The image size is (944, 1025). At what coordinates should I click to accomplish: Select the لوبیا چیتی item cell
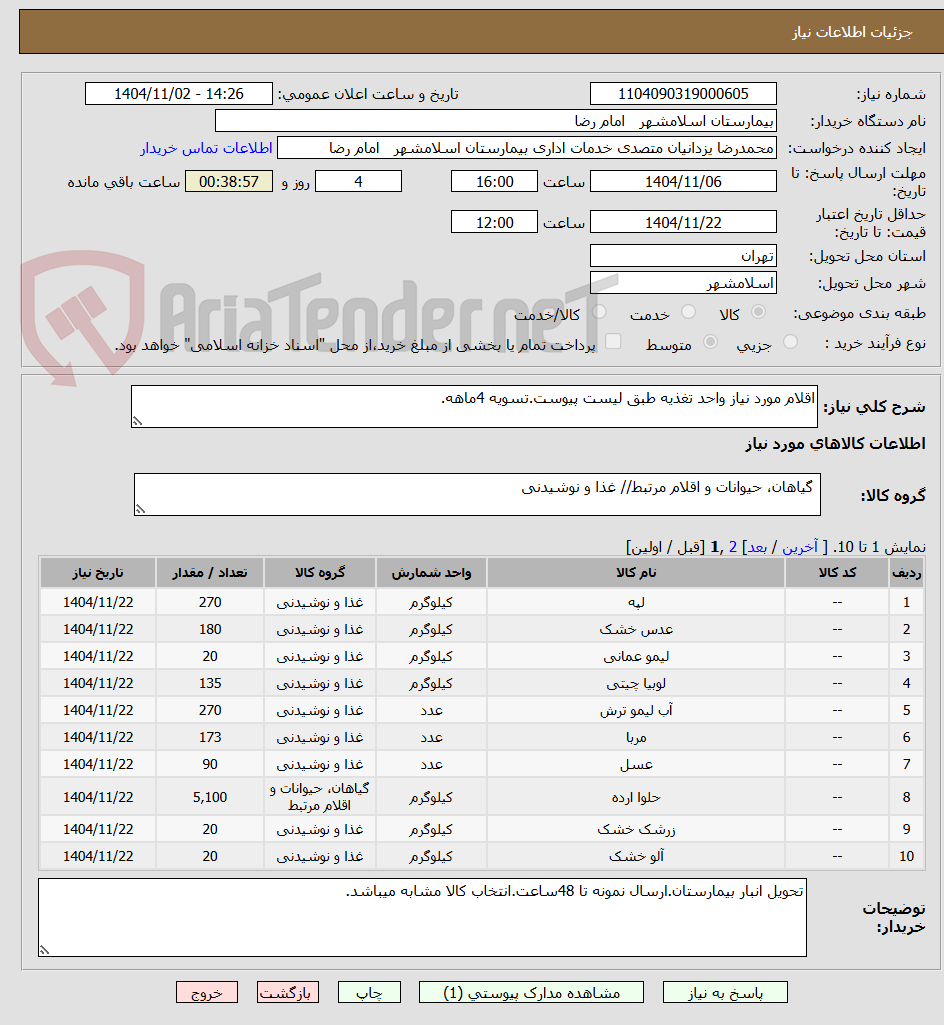[636, 683]
